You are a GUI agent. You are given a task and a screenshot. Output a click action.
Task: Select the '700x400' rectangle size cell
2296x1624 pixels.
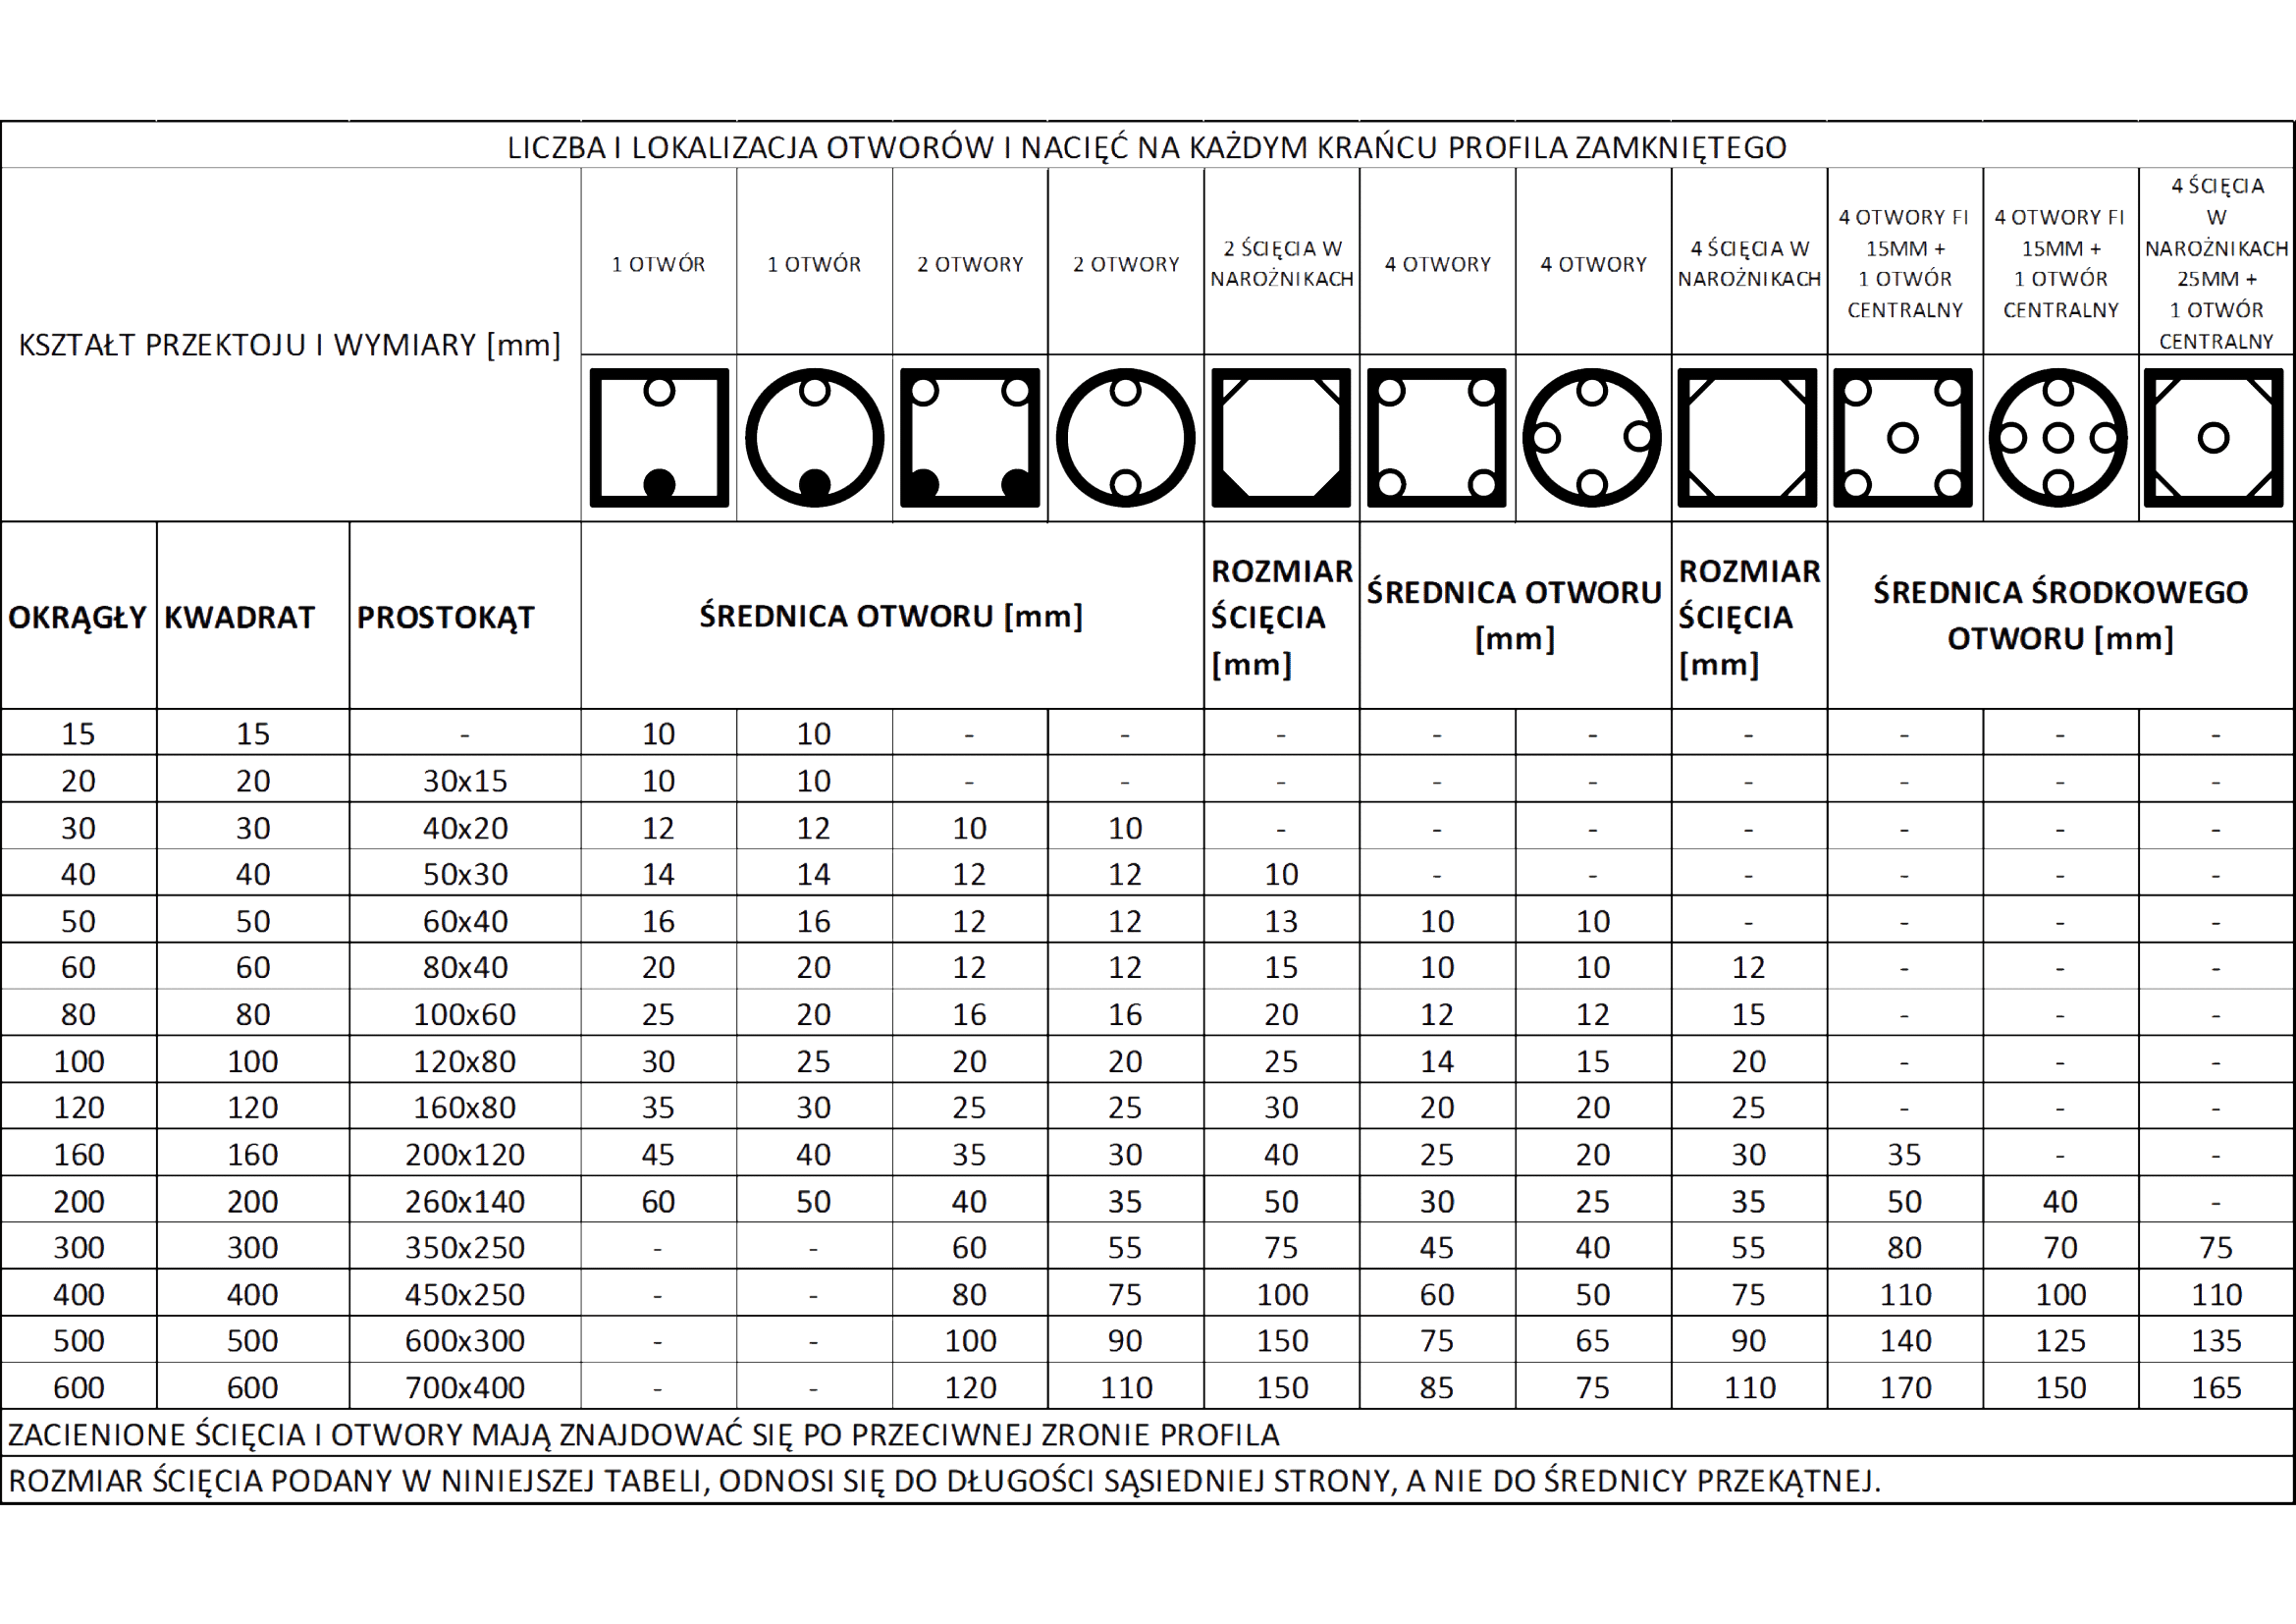coord(465,1387)
